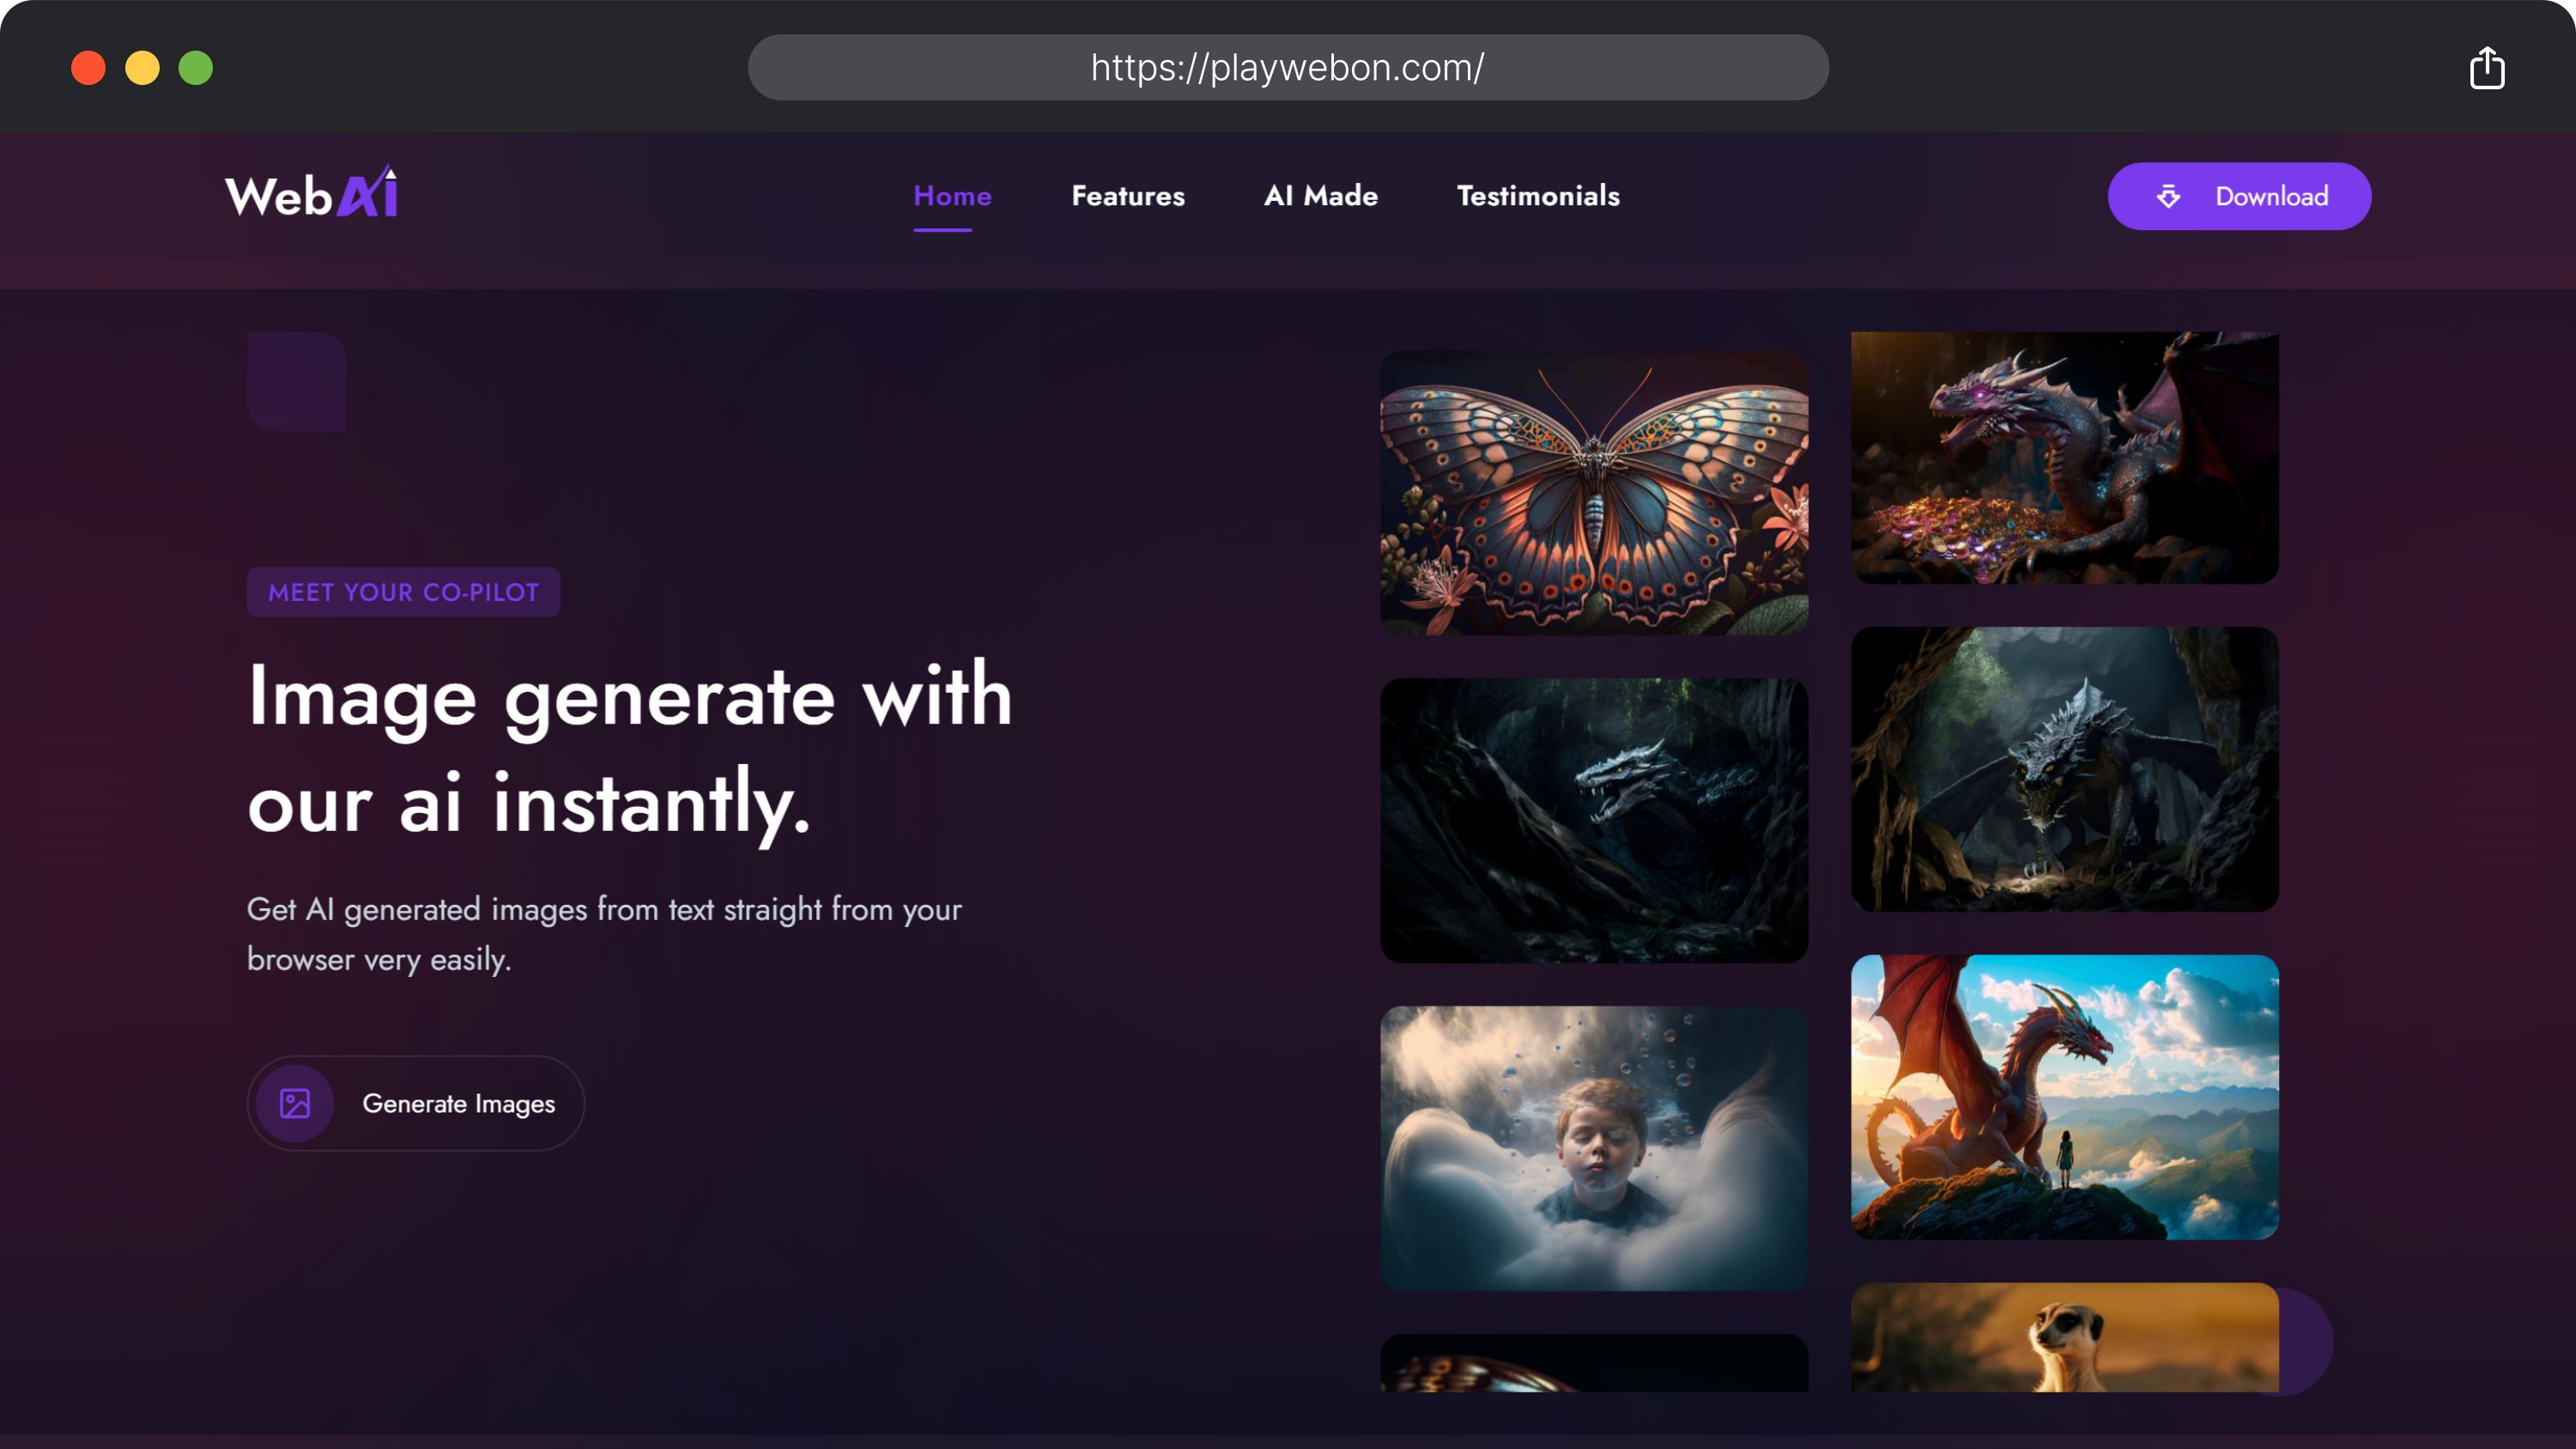Image resolution: width=2576 pixels, height=1449 pixels.
Task: Click the yellow minimize window dot
Action: point(142,68)
